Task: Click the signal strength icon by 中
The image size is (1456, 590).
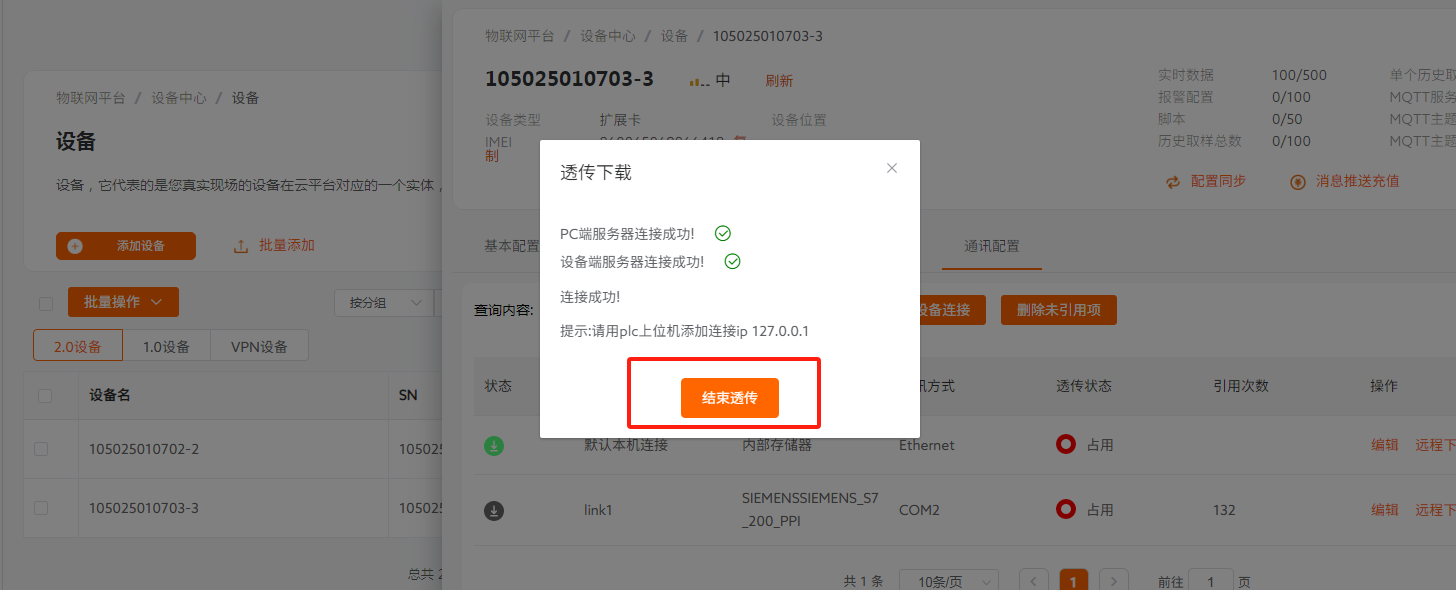Action: (x=699, y=82)
